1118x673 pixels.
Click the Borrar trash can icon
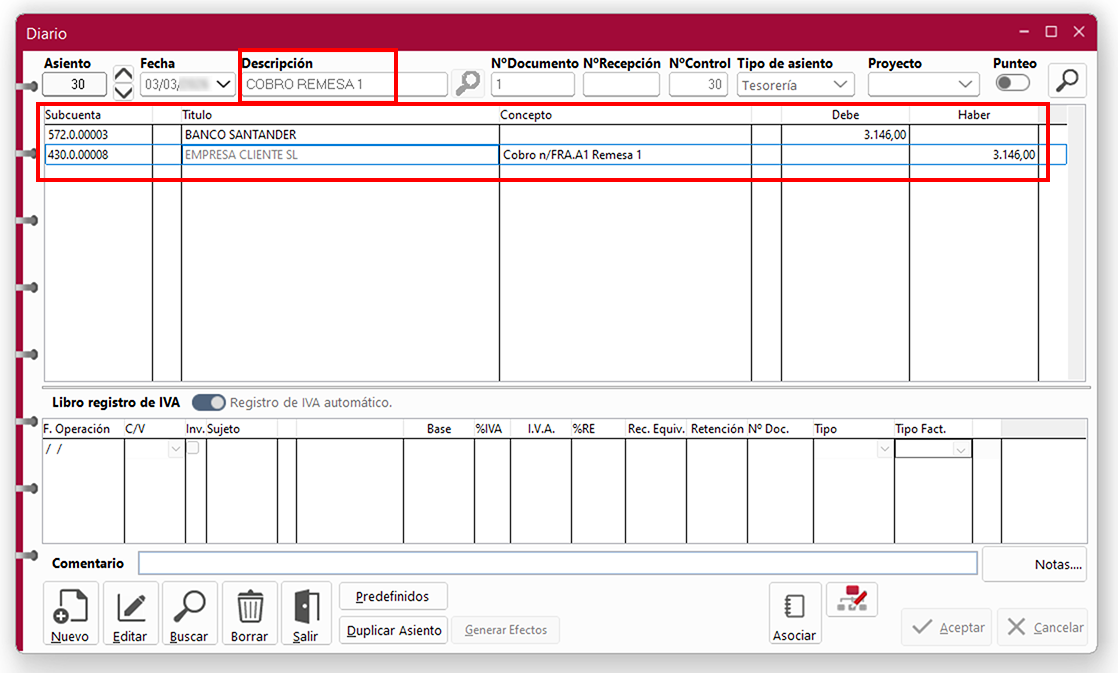(x=249, y=612)
